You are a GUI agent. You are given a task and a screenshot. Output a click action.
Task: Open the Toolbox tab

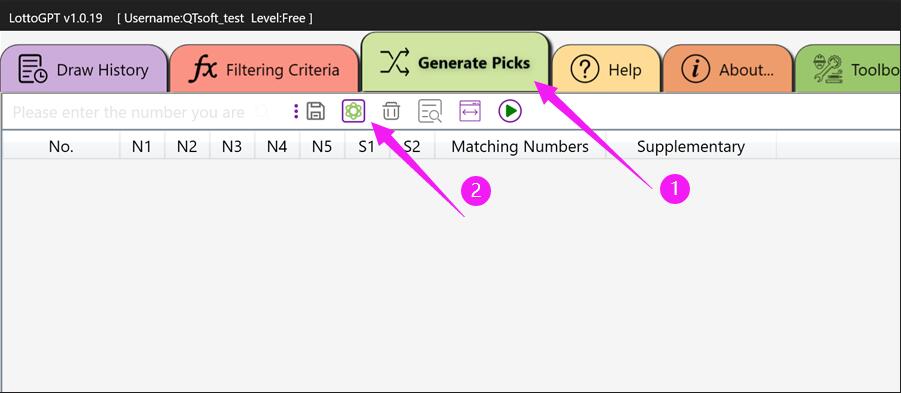point(848,69)
